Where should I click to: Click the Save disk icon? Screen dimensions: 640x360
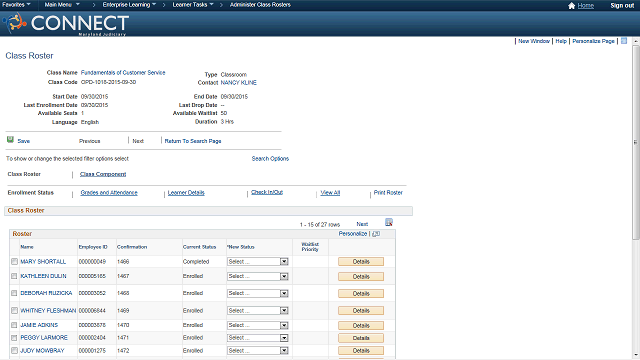[x=10, y=140]
